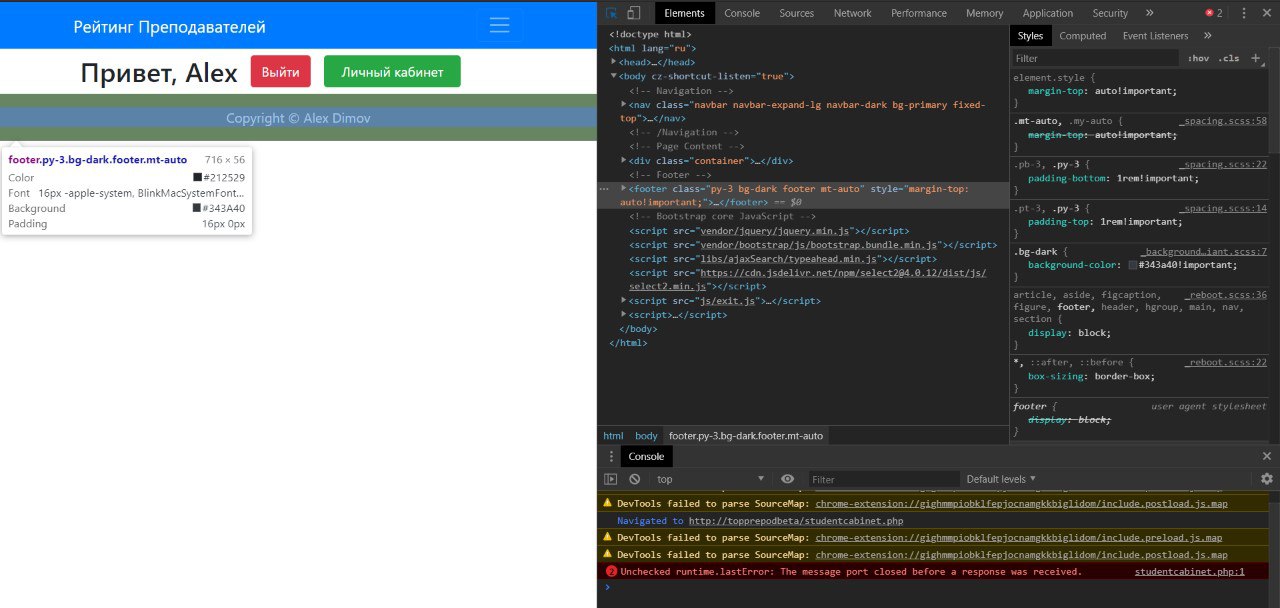Click in the console Filter field
This screenshot has width=1280, height=608.
pos(884,479)
